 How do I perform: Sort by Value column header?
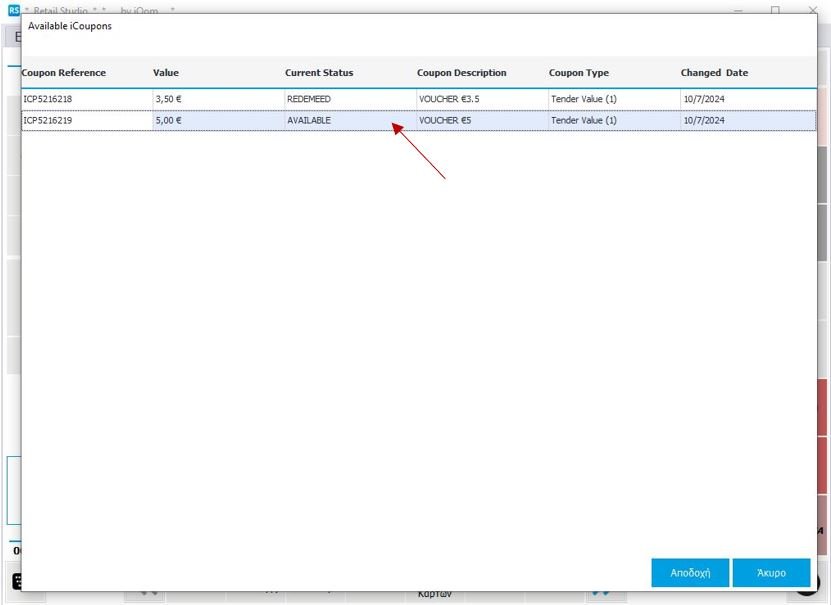pos(166,73)
